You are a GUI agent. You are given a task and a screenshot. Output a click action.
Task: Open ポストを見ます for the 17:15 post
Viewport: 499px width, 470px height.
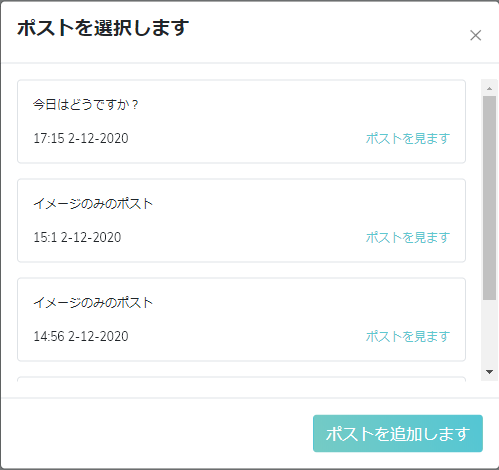tap(408, 138)
